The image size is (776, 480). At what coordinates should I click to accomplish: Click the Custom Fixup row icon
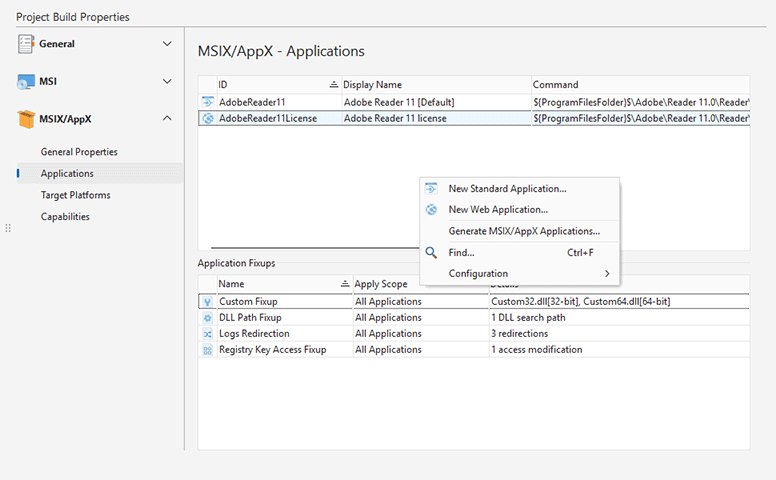pos(208,302)
